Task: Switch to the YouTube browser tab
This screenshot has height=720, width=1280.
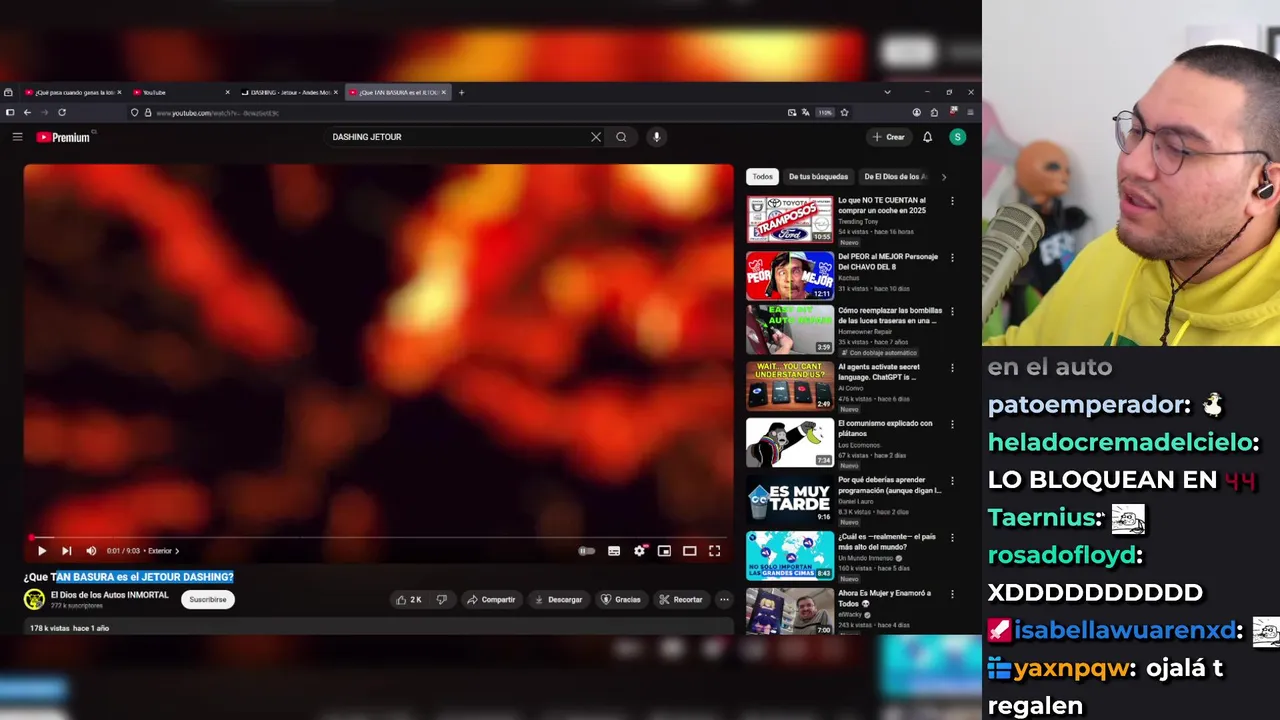Action: point(180,92)
